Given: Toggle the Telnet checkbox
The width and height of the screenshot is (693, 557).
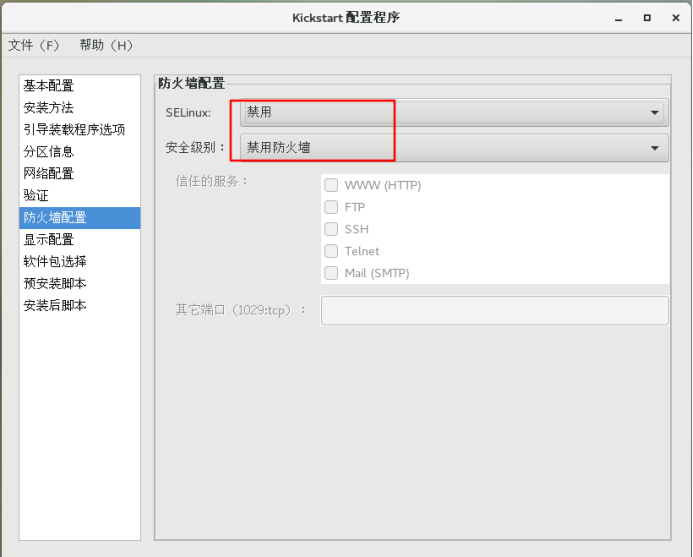Looking at the screenshot, I should coord(331,251).
